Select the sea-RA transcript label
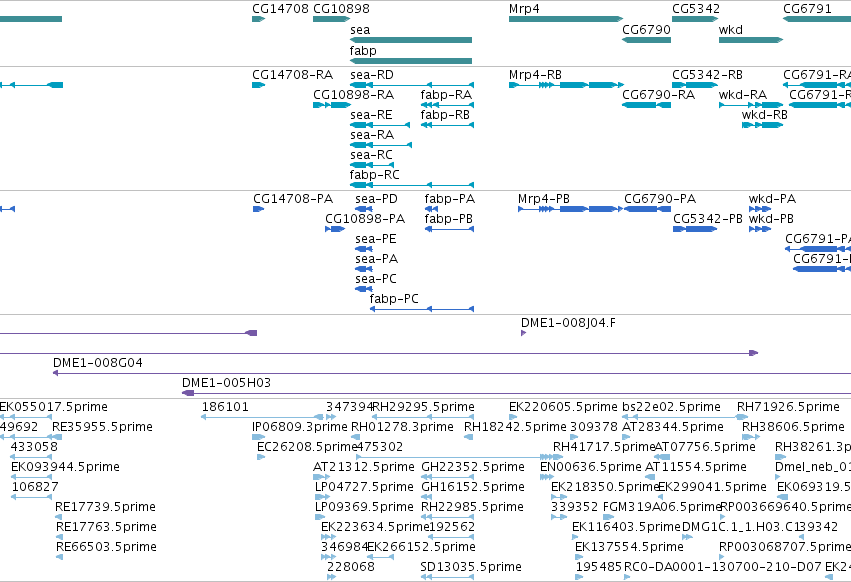851x582 pixels. tap(372, 135)
